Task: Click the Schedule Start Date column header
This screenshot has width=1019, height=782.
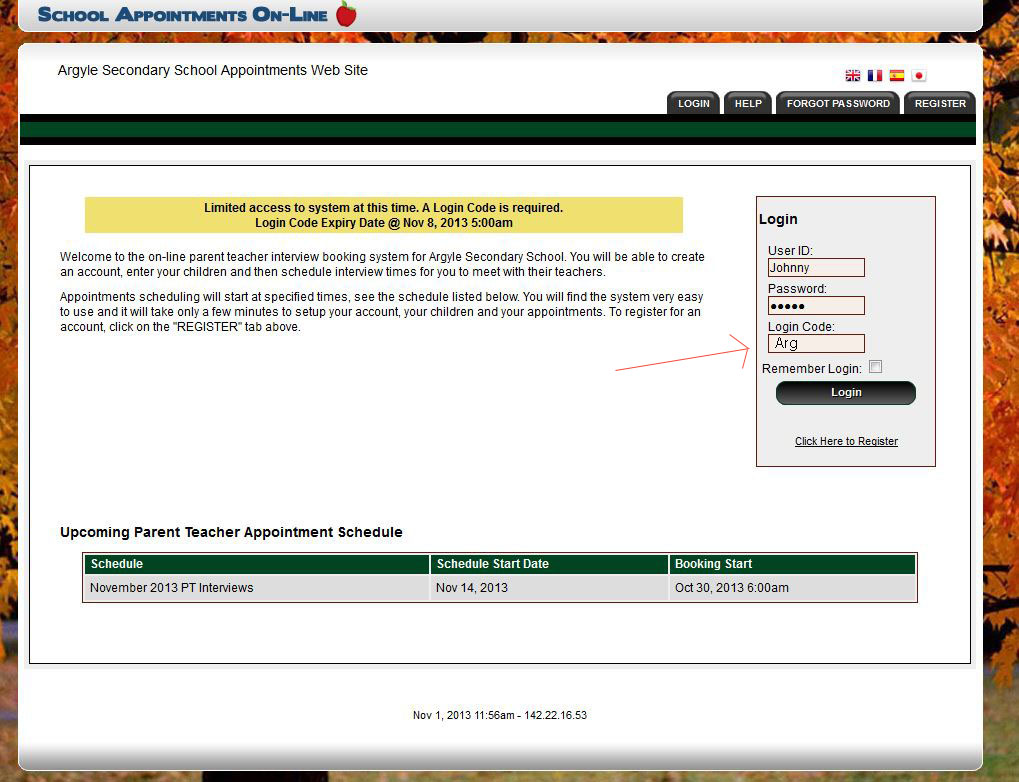Action: 549,564
